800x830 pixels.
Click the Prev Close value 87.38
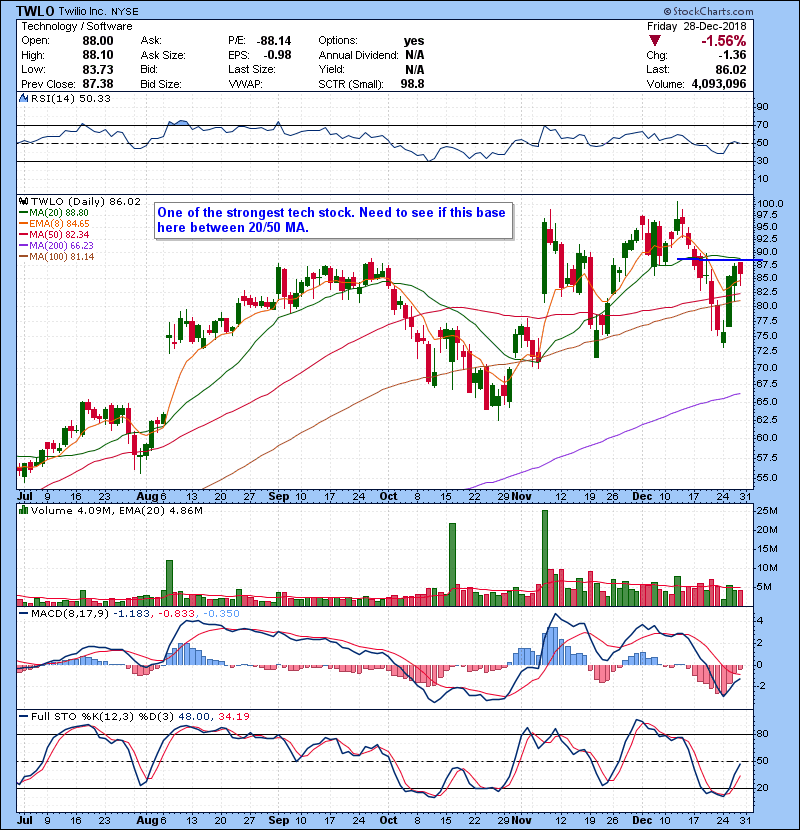98,84
